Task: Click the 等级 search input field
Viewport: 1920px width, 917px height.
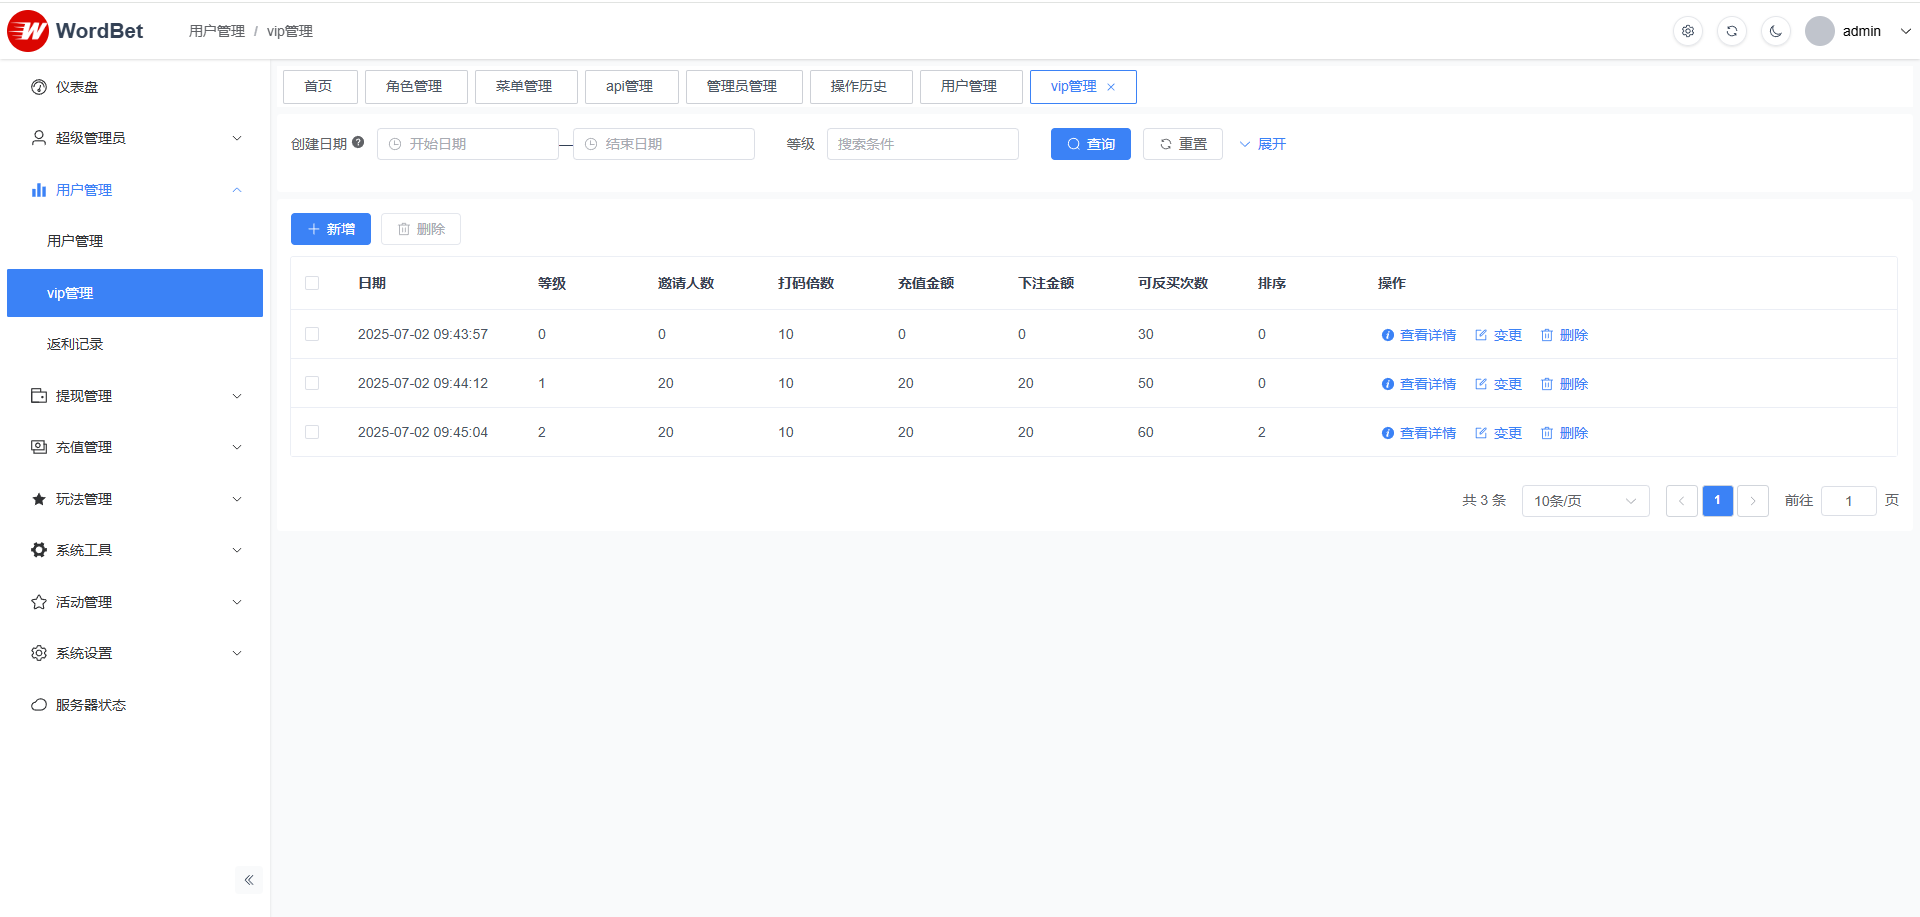Action: coord(922,144)
